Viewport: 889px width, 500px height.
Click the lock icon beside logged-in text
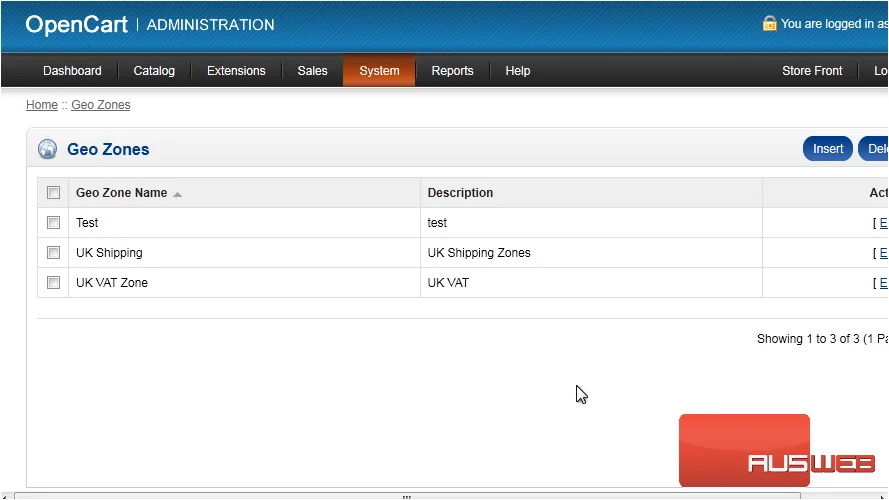point(769,23)
